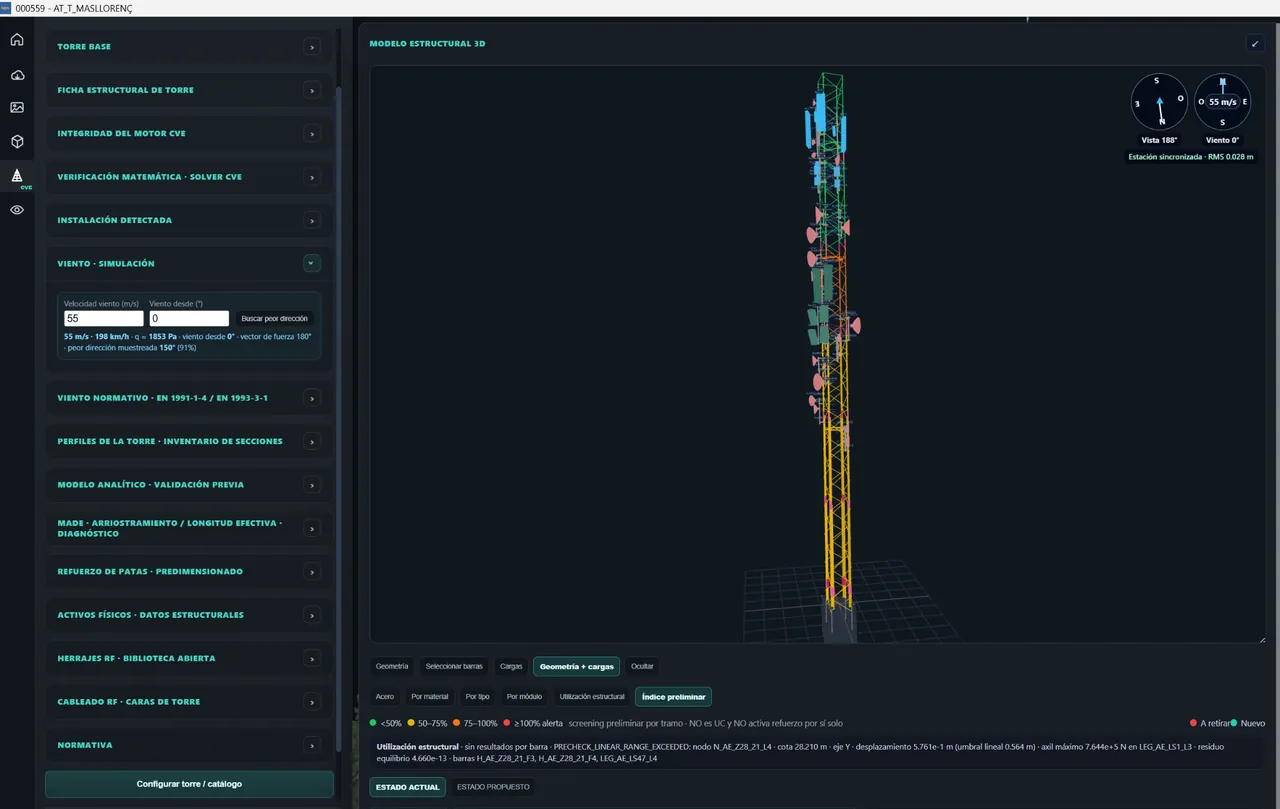Viewport: 1280px width, 809px height.
Task: Click the Estación sincronizada RMS 0.028 m text
Action: point(1190,157)
